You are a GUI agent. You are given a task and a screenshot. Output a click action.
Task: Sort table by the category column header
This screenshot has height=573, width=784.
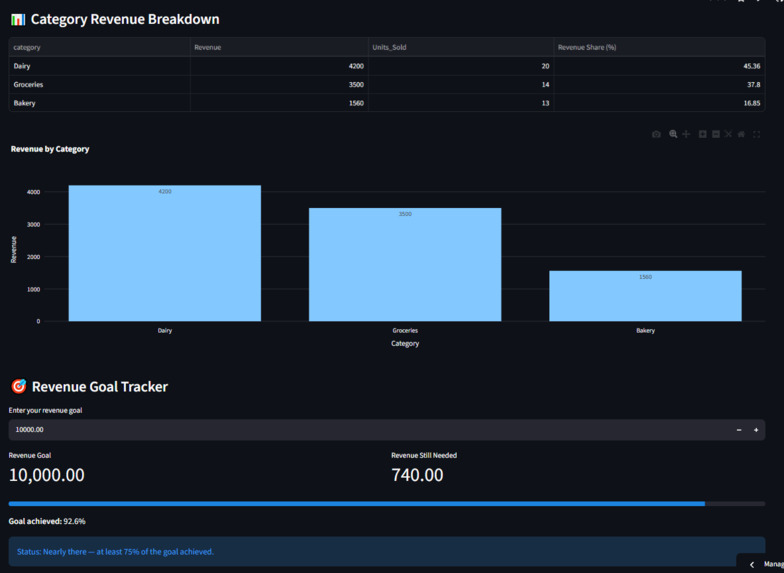(x=100, y=48)
